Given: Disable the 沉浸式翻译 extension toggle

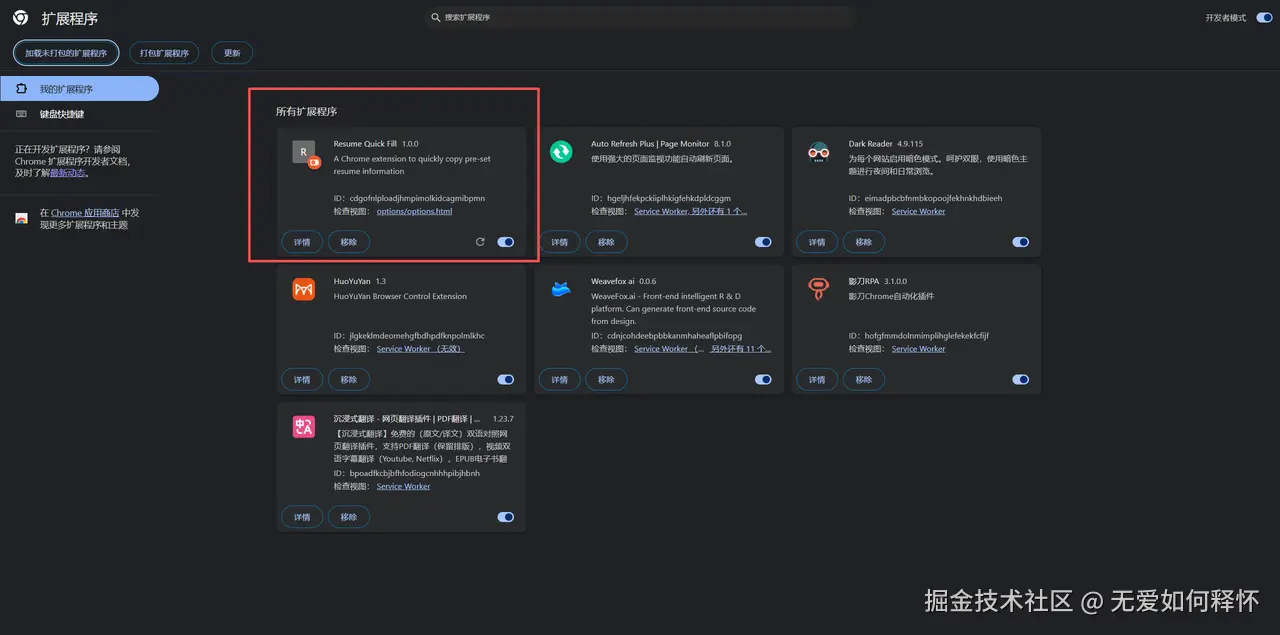Looking at the screenshot, I should coord(506,517).
